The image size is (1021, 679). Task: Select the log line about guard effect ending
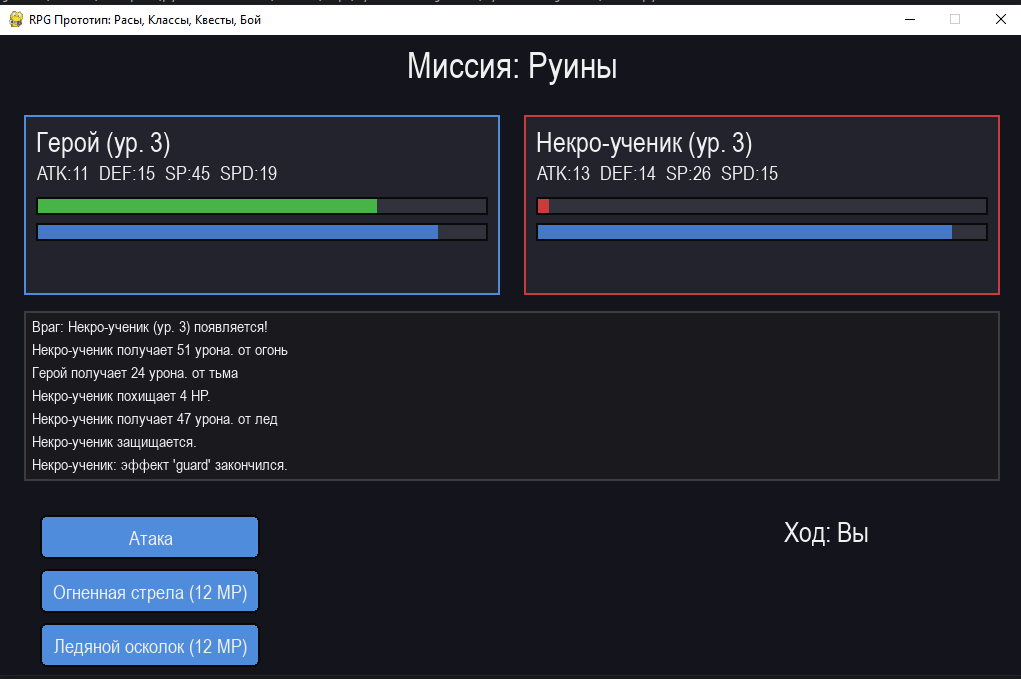tap(160, 464)
